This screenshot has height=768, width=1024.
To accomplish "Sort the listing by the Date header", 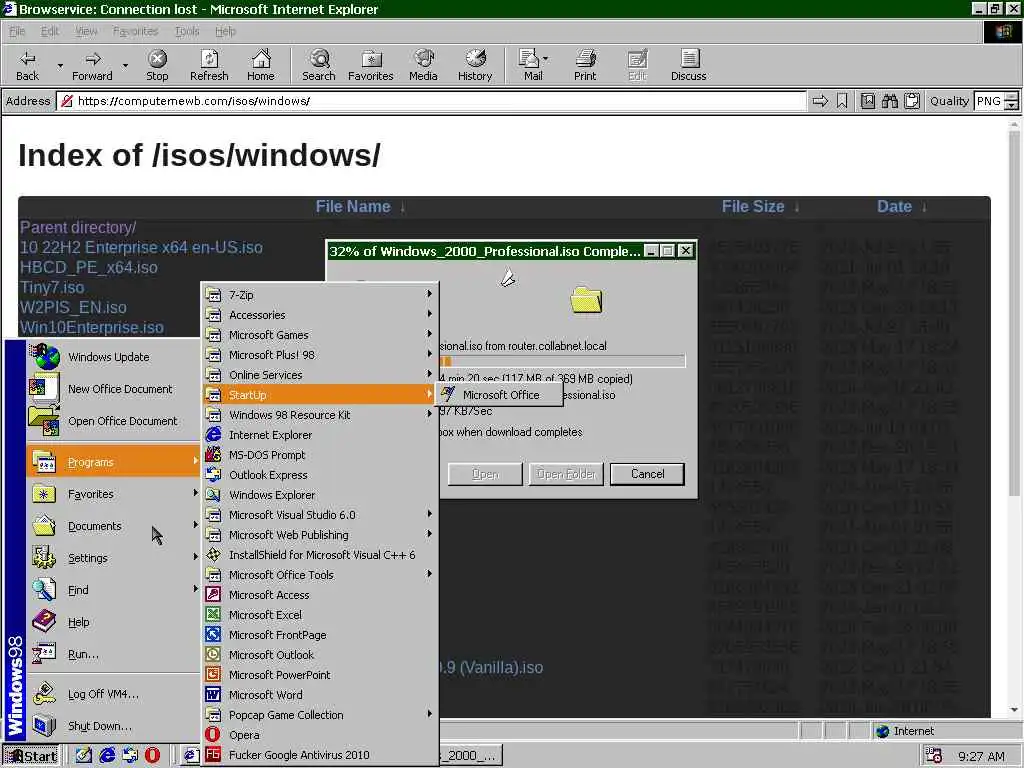I will coord(894,206).
